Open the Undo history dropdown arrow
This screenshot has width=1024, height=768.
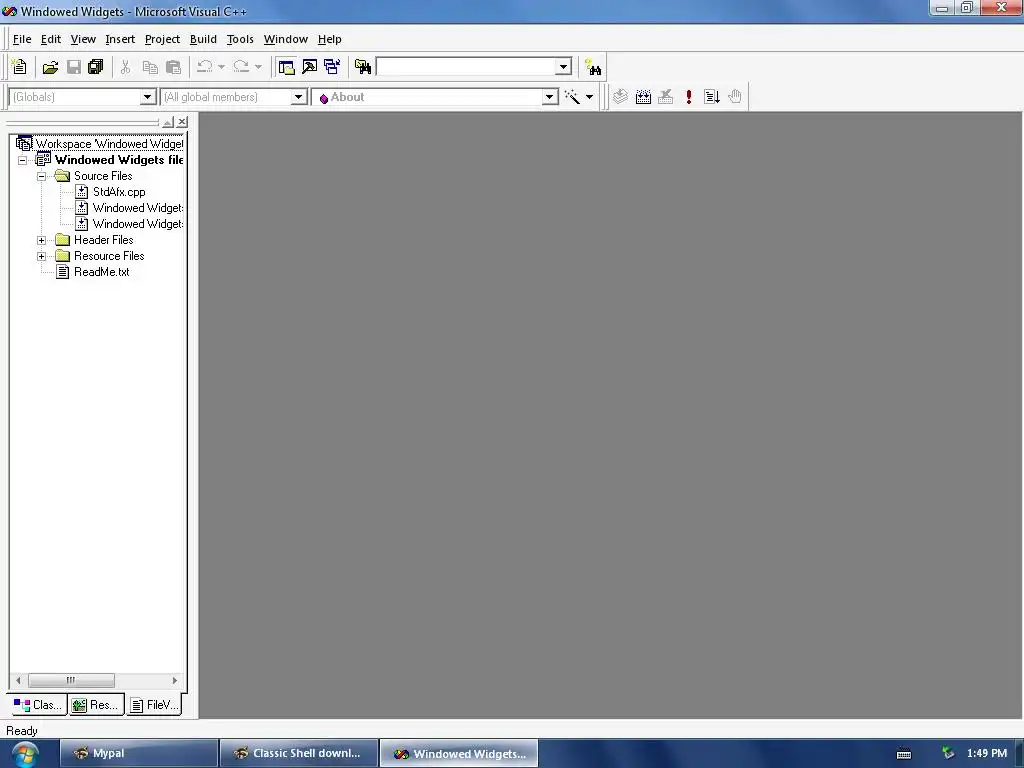pos(221,67)
